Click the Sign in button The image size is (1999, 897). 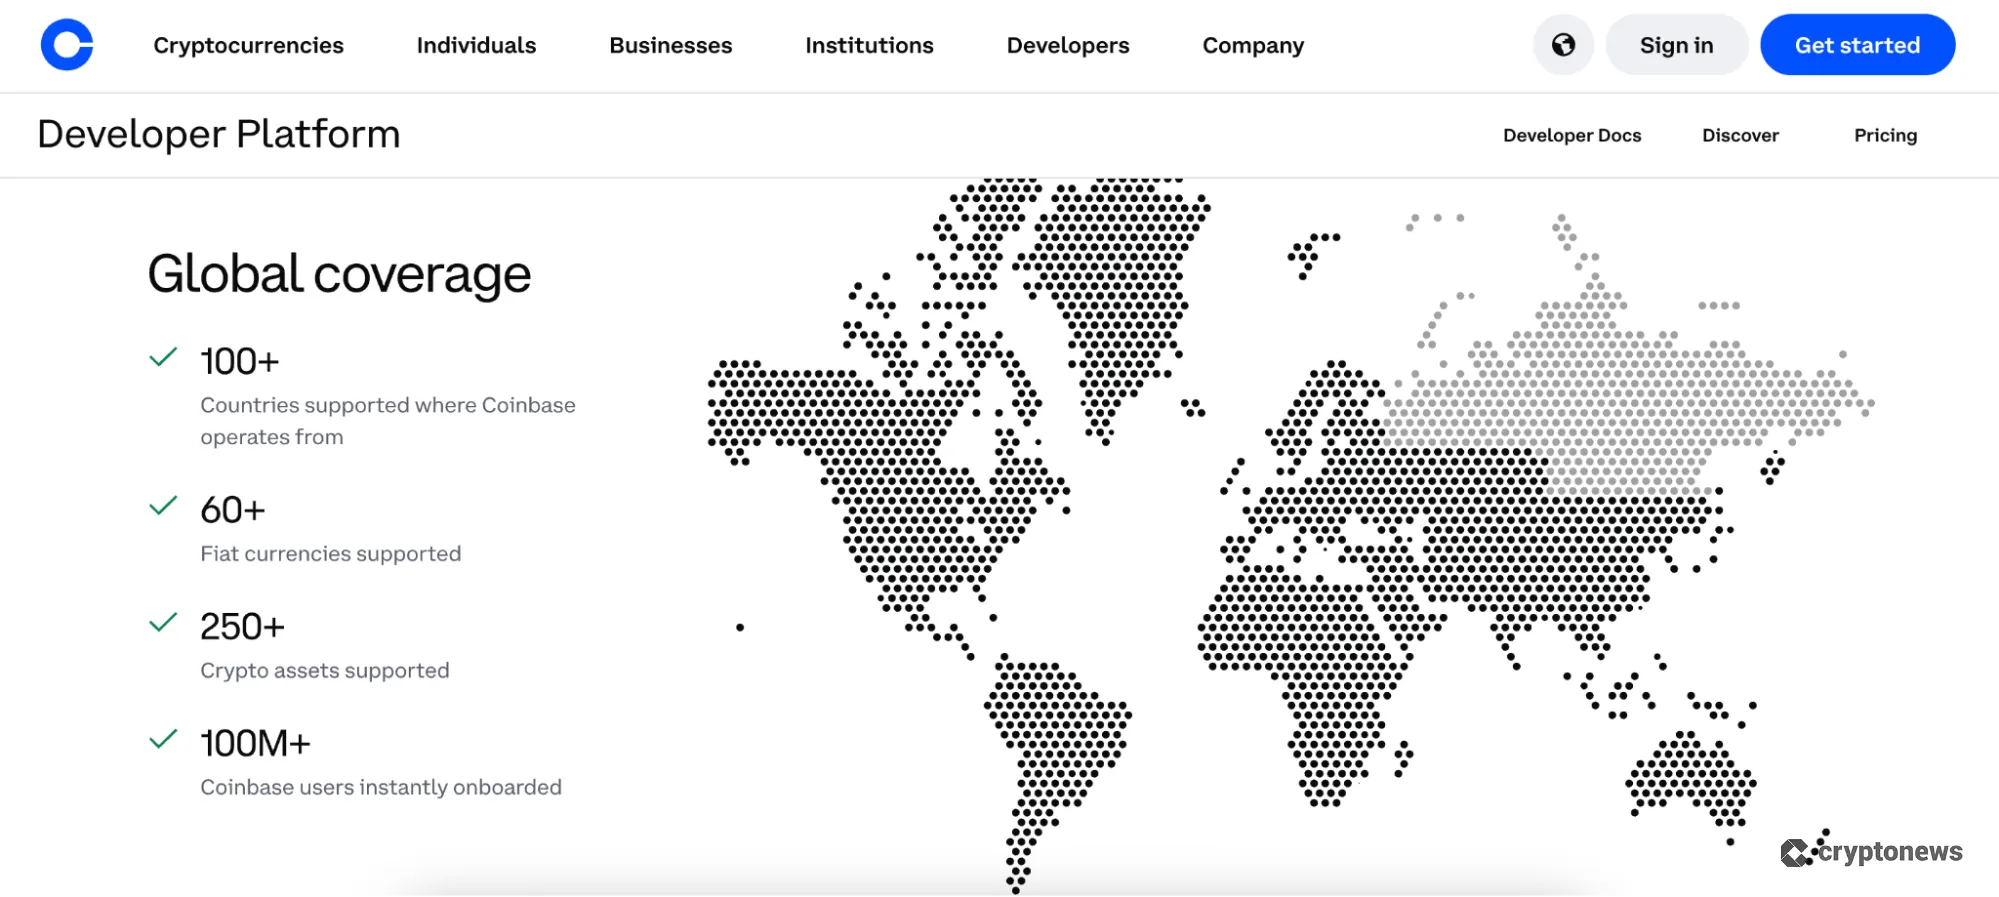pos(1677,45)
